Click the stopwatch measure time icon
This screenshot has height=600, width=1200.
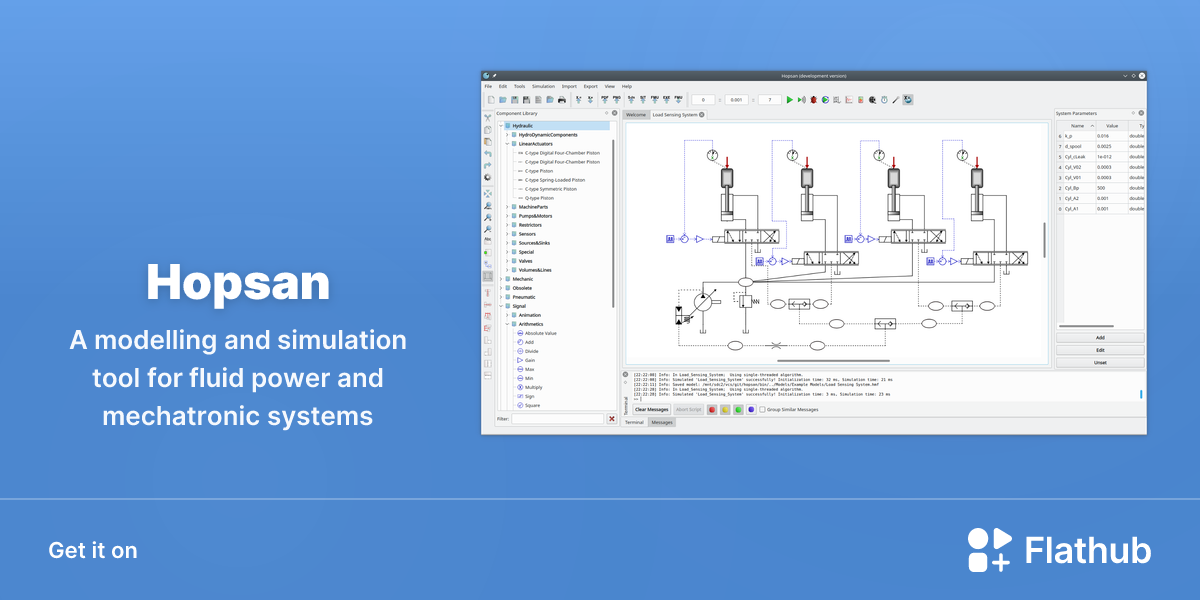[x=884, y=100]
